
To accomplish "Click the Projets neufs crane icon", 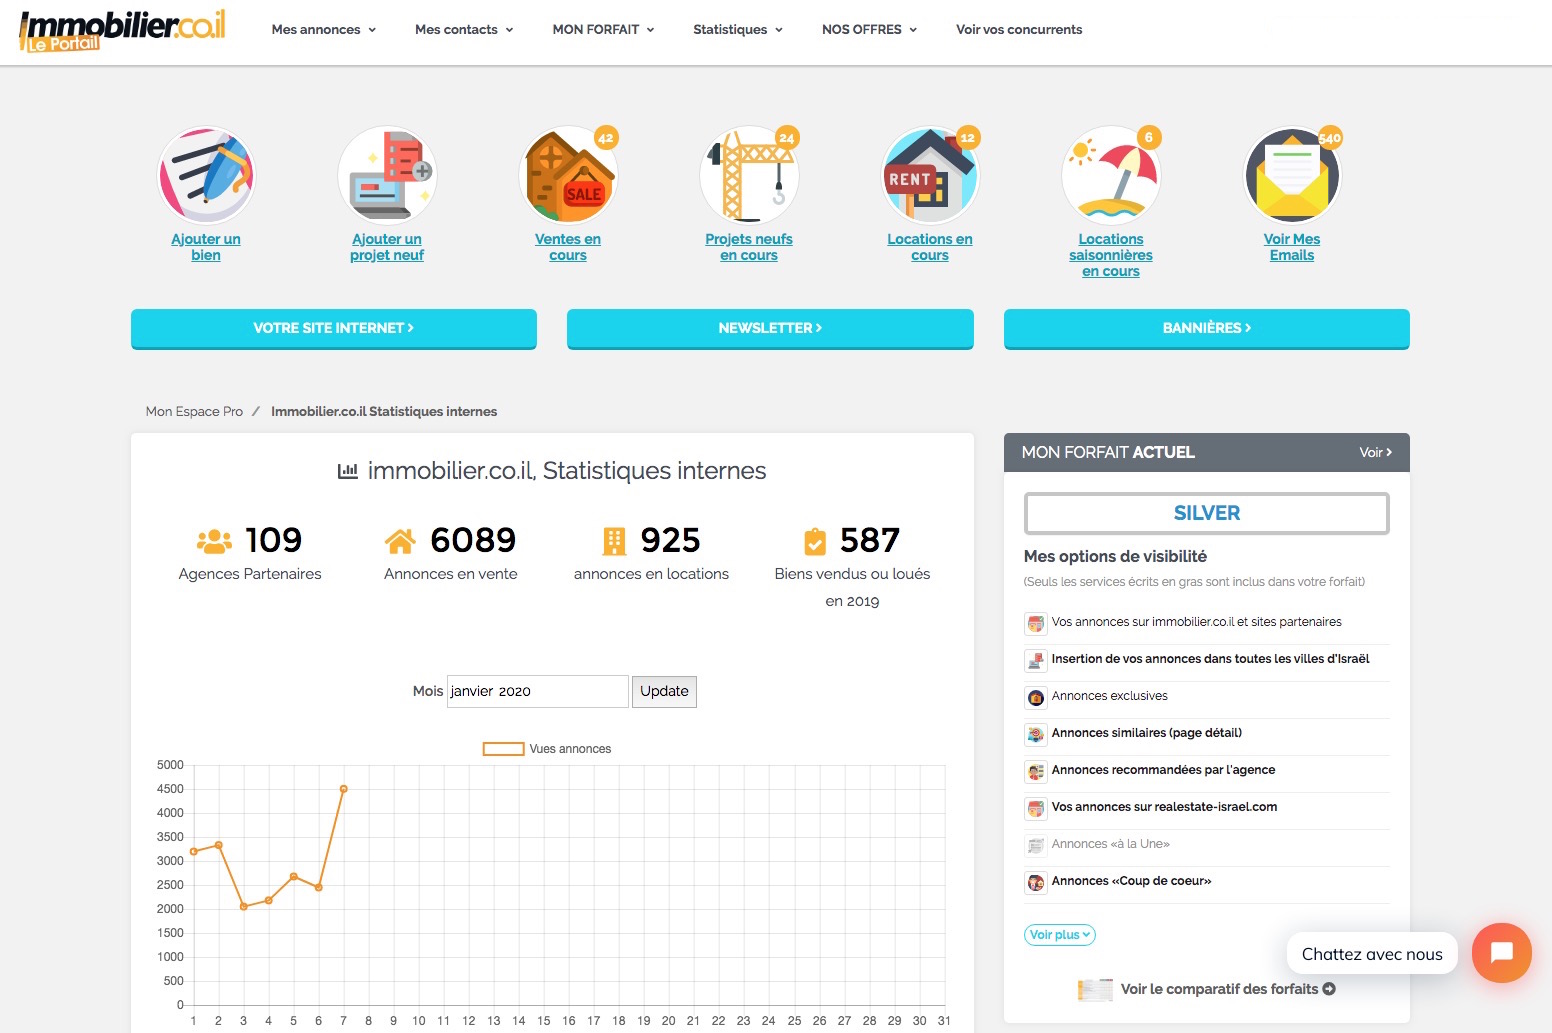I will (749, 175).
